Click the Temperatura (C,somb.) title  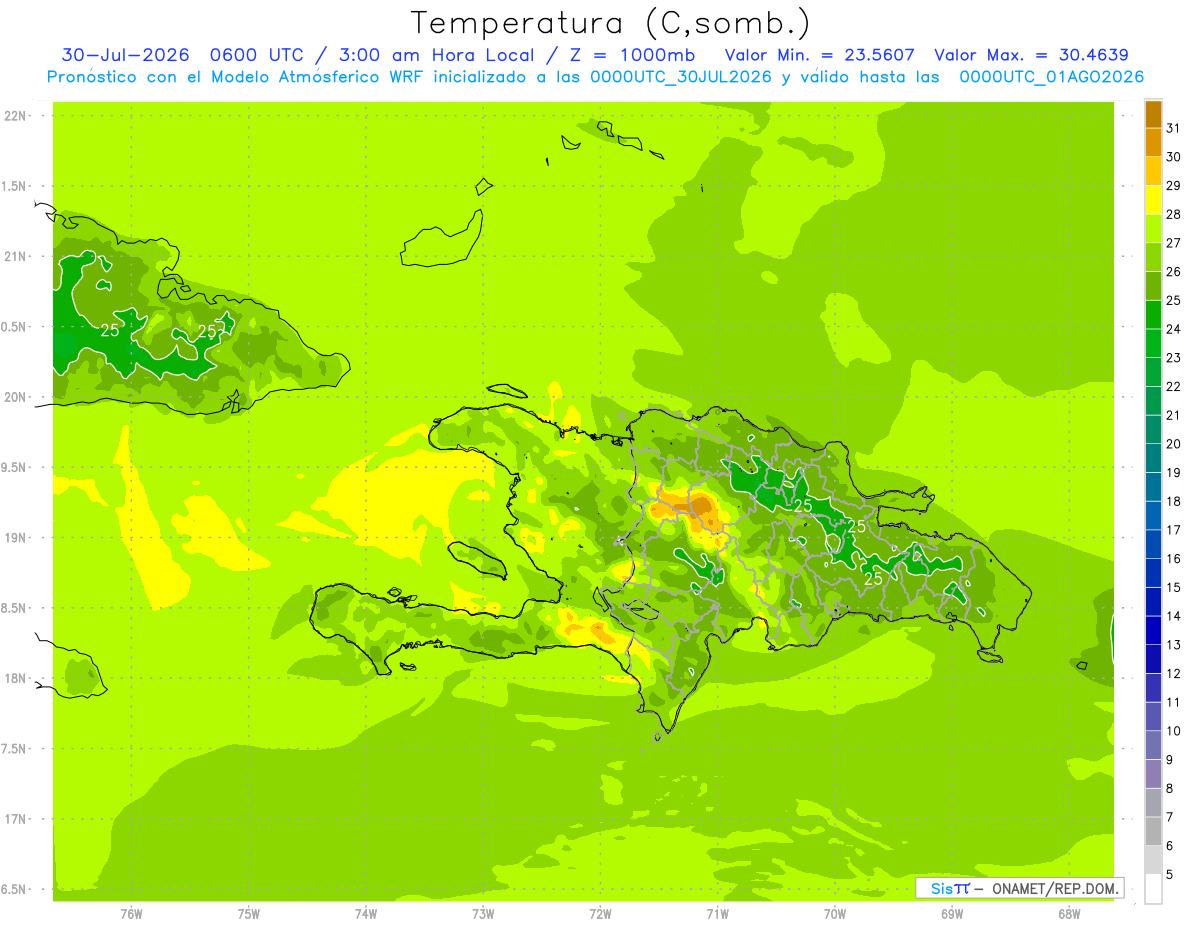(x=610, y=22)
